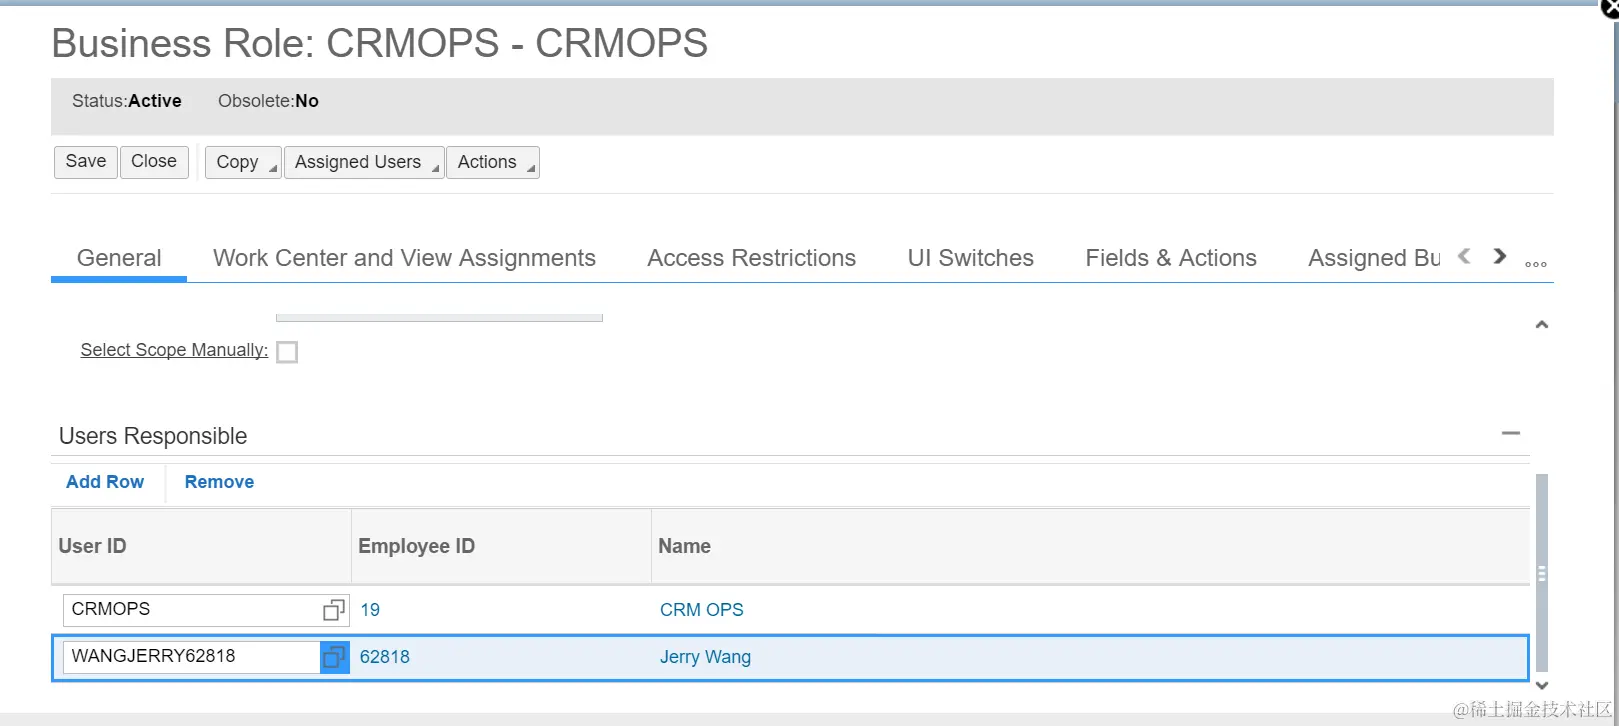Open value help for CRMOPS user ID
The width and height of the screenshot is (1619, 726).
[x=334, y=610]
